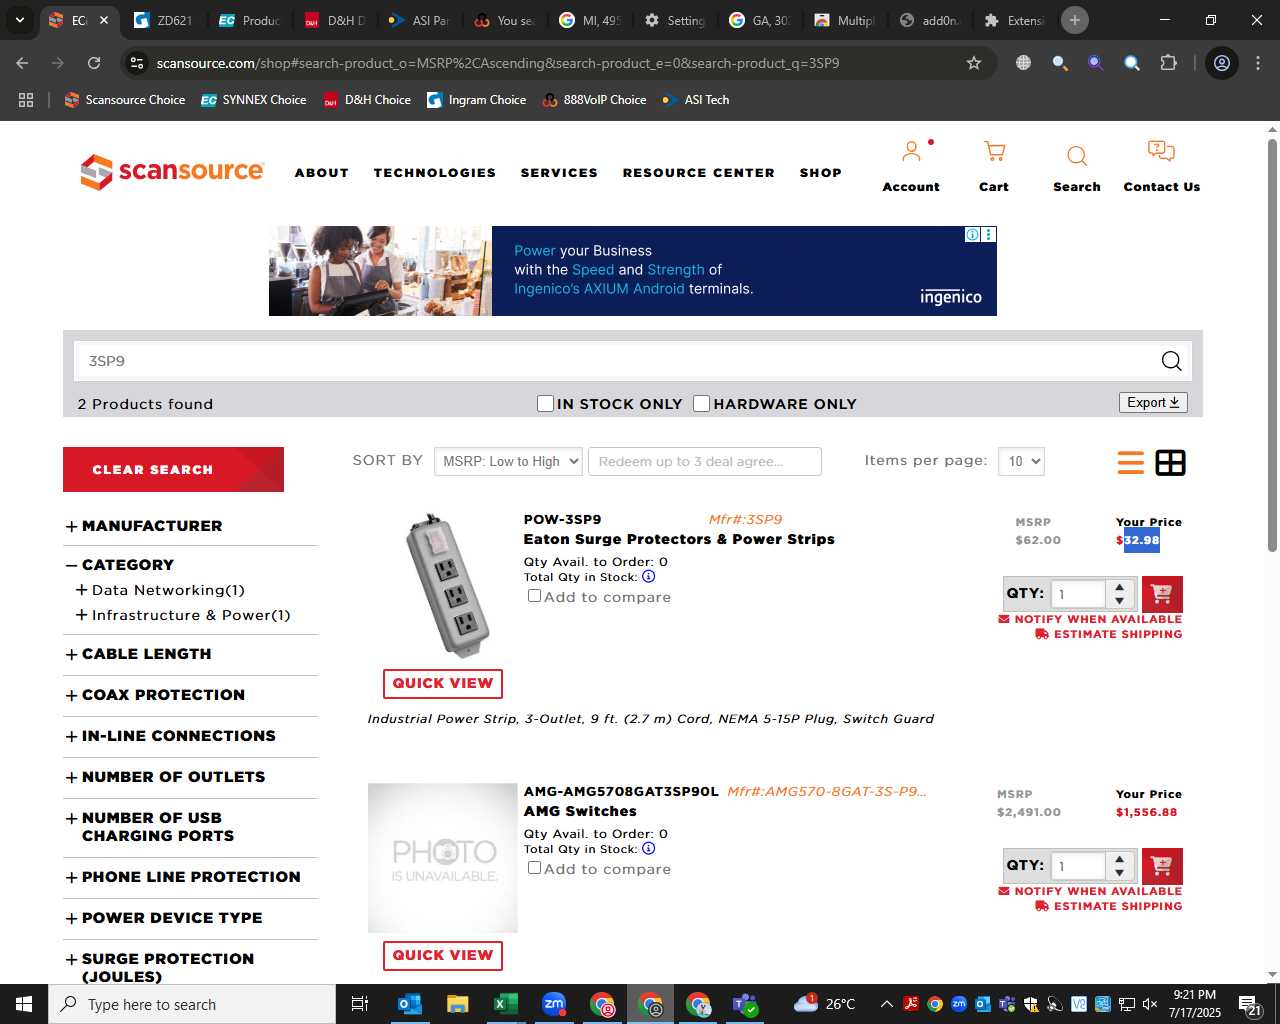Expand the NUMBER OF OUTLETS filter
This screenshot has width=1280, height=1024.
(x=165, y=777)
